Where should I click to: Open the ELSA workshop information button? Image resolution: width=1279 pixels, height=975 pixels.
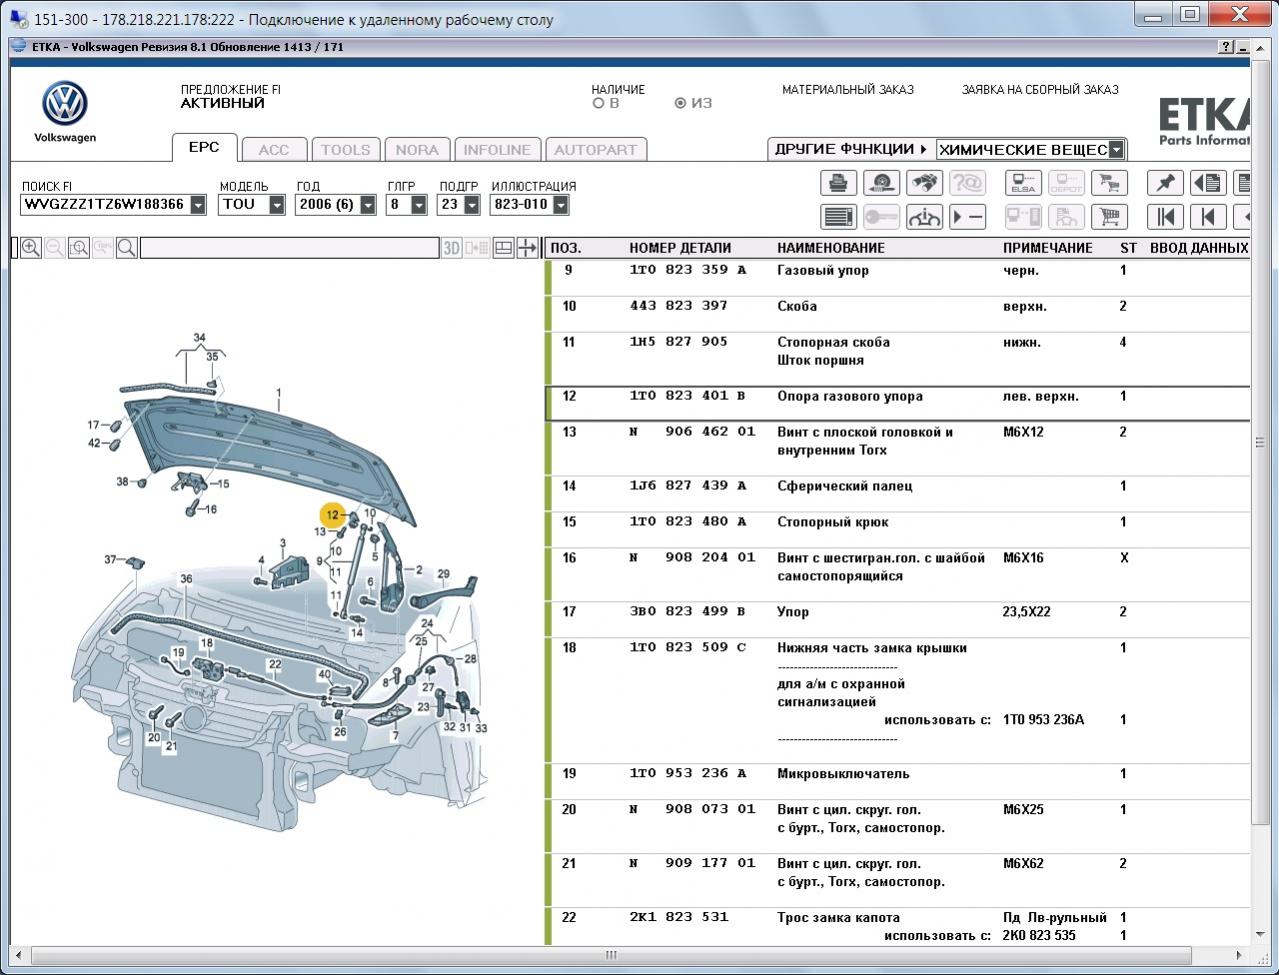click(1023, 183)
